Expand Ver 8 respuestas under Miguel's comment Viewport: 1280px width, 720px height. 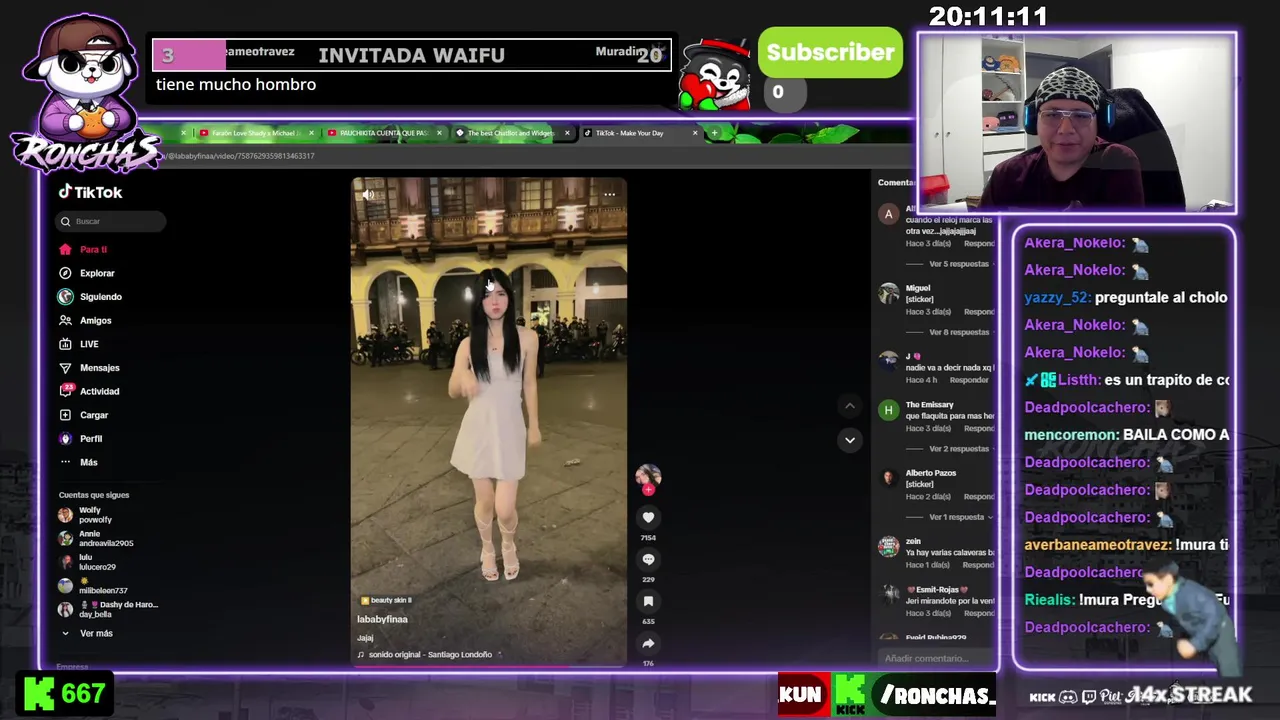[x=958, y=332]
